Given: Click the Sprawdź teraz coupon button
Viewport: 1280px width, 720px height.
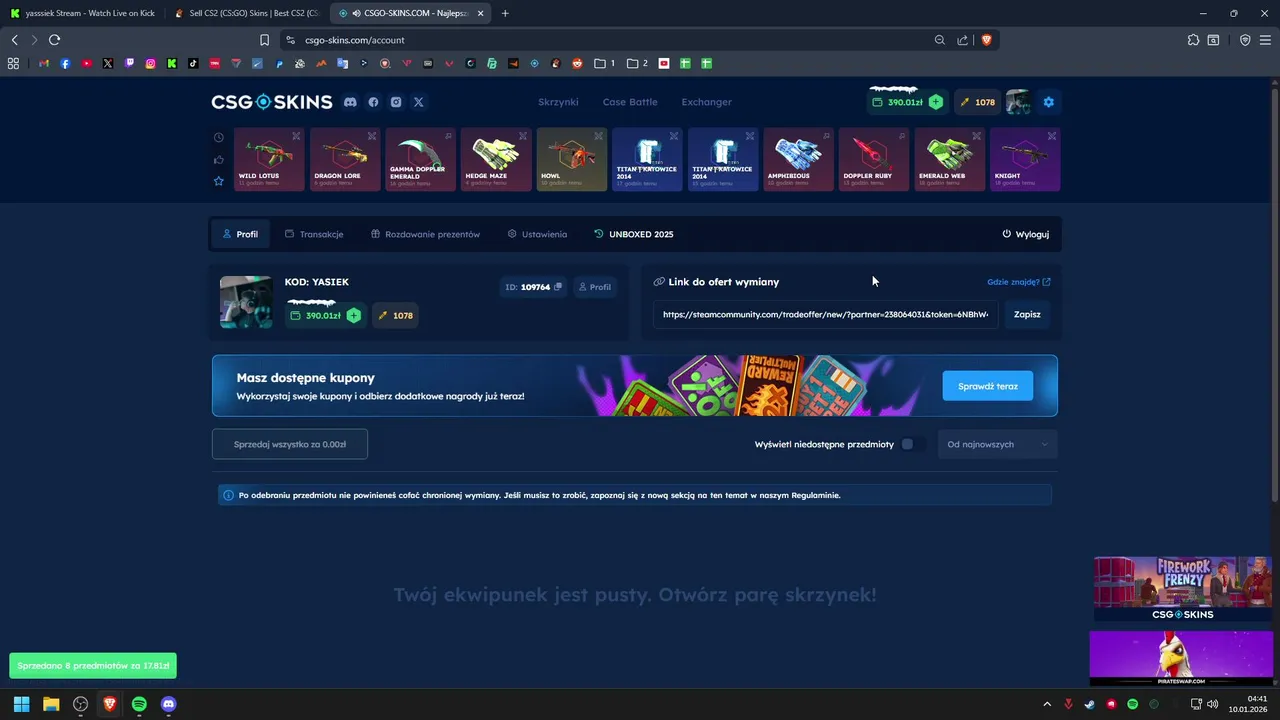Looking at the screenshot, I should point(988,386).
